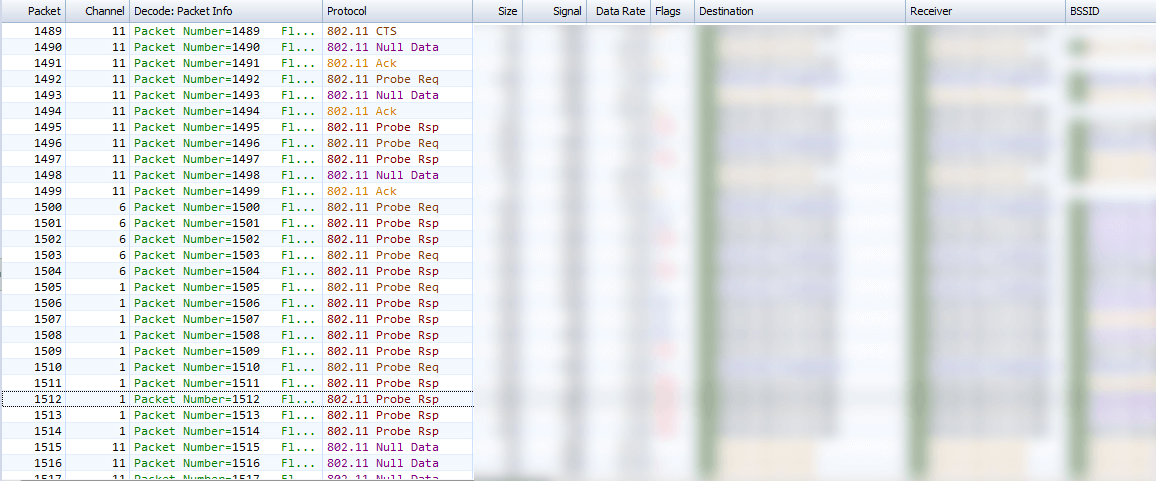Click channel value of packet 1490
The height and width of the screenshot is (481, 1156).
tap(117, 47)
